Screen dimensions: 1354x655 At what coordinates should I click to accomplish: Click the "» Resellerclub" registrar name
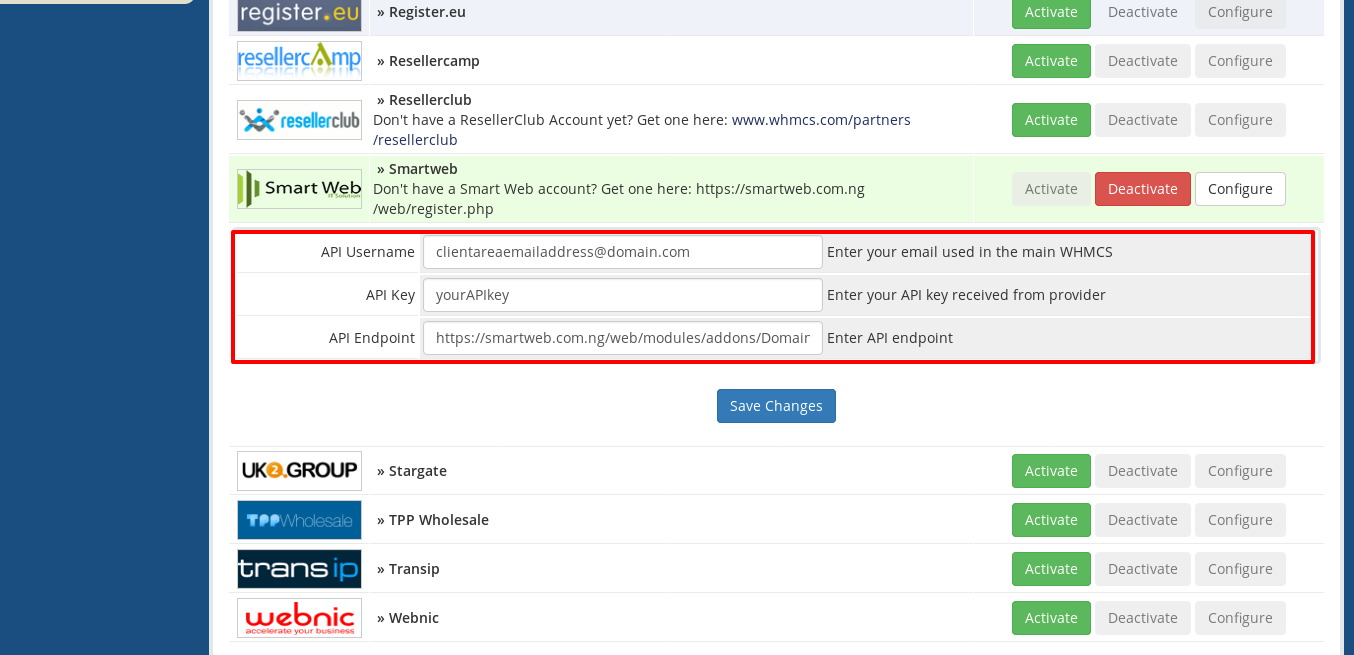[424, 100]
